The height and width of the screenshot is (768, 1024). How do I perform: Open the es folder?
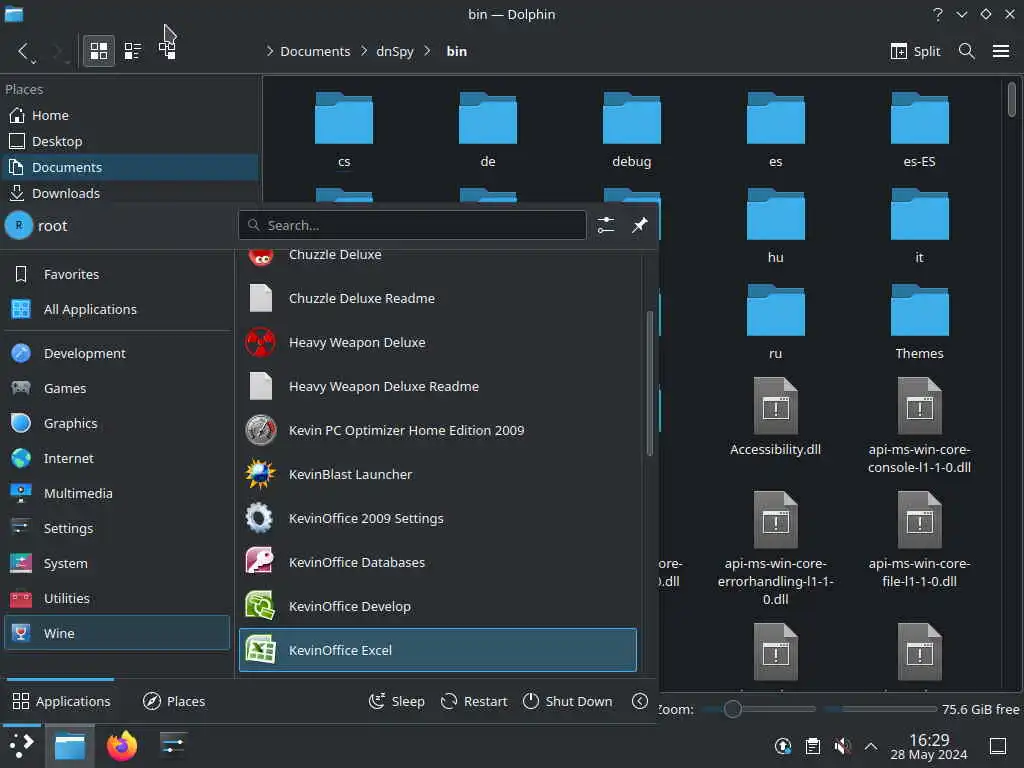[775, 129]
